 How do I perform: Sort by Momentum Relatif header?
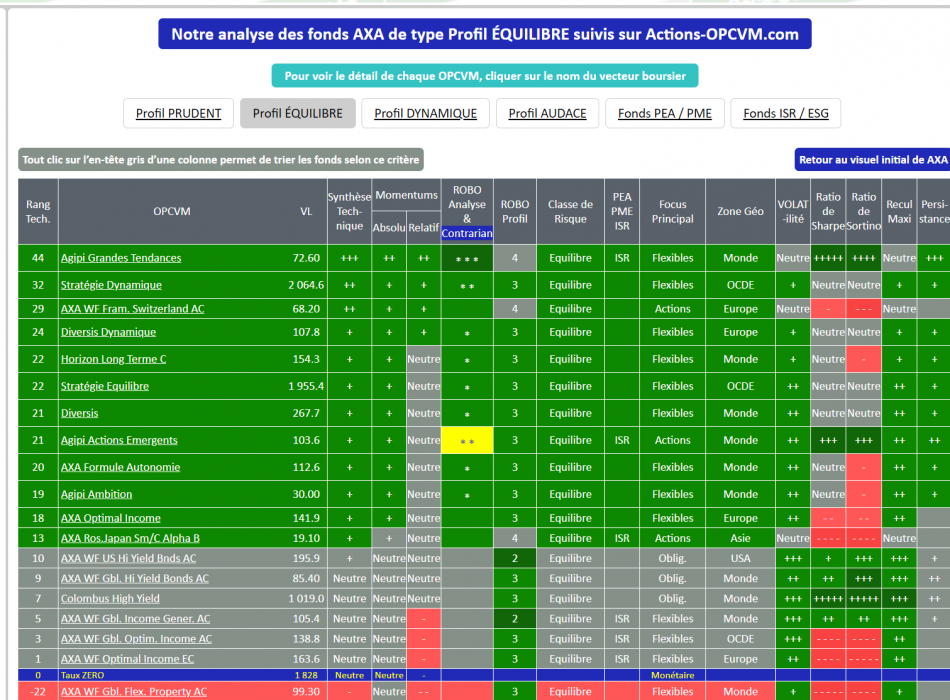click(x=424, y=228)
